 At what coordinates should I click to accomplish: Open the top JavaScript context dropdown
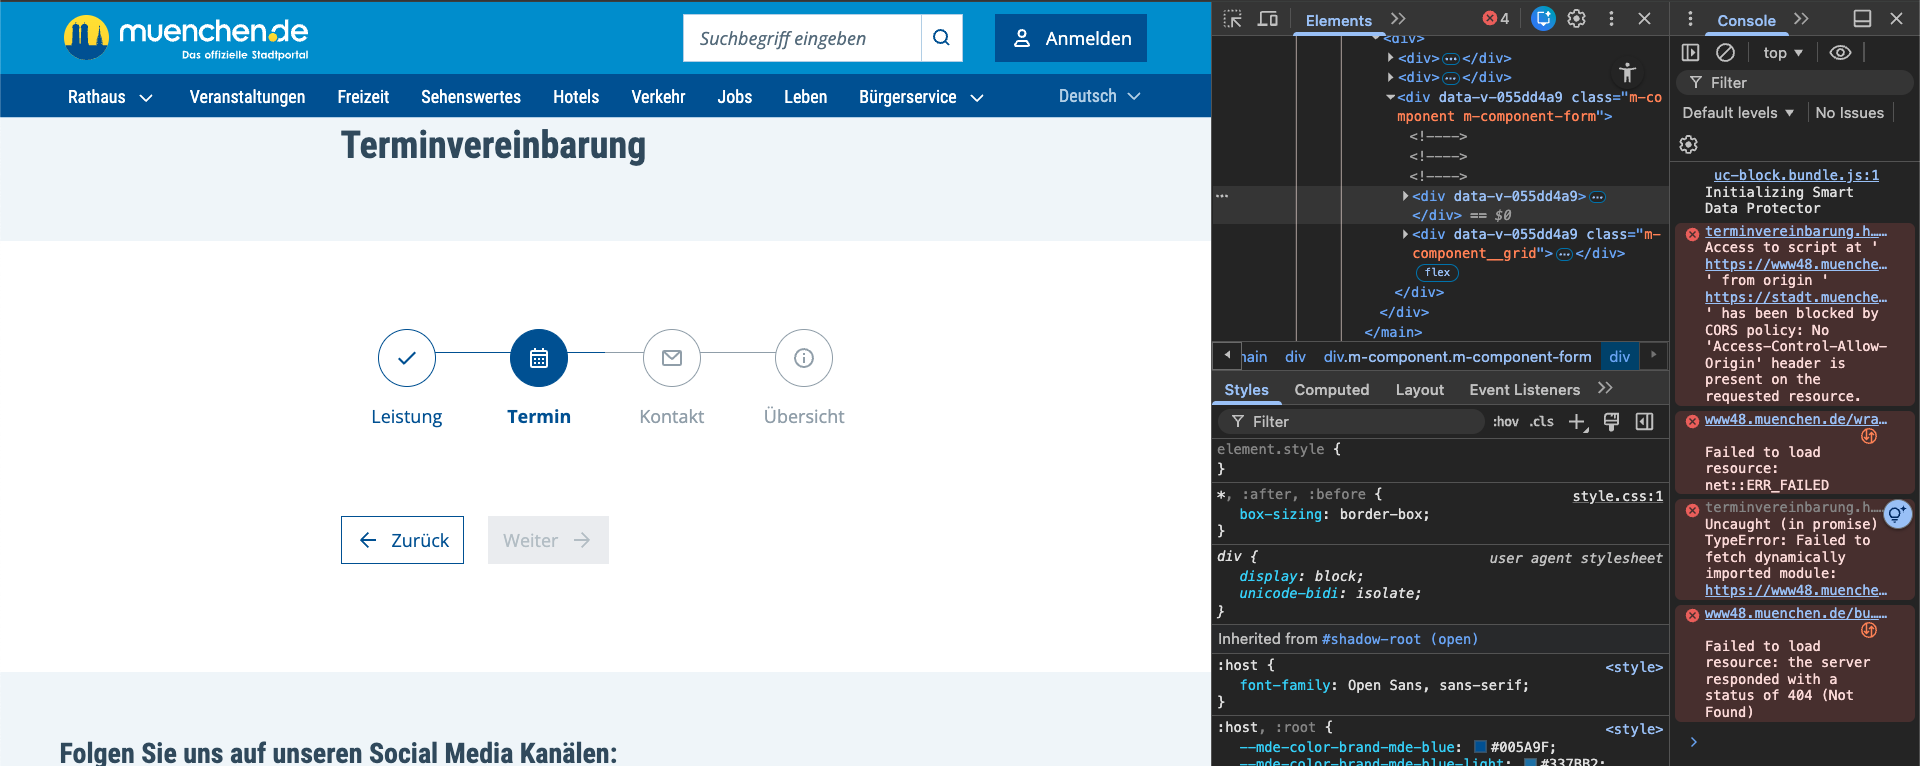pyautogui.click(x=1782, y=53)
